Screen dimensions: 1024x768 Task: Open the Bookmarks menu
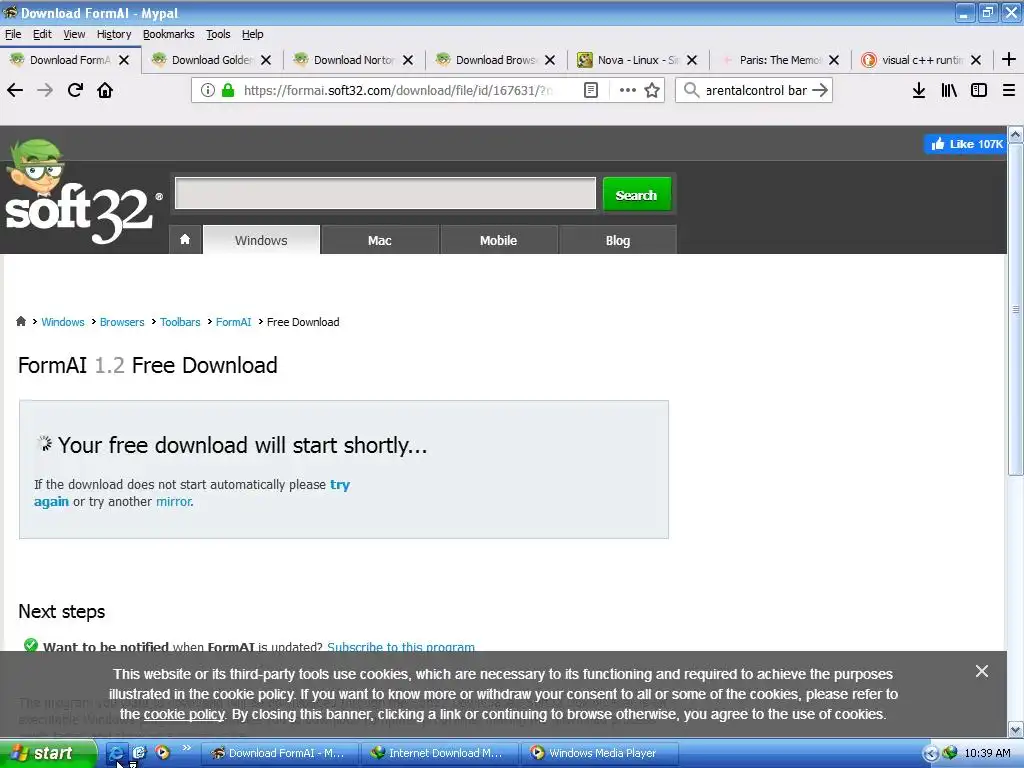(x=168, y=34)
